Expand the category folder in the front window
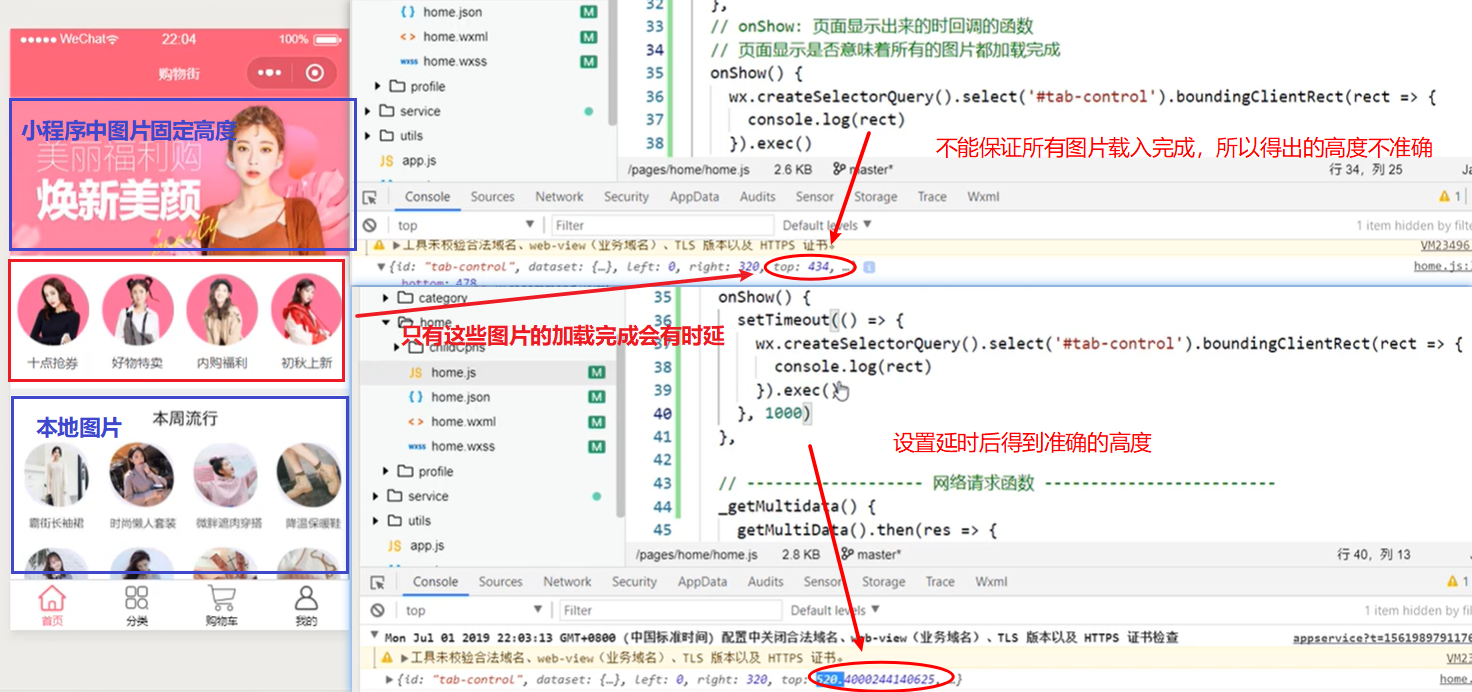The image size is (1472, 692). pyautogui.click(x=386, y=298)
